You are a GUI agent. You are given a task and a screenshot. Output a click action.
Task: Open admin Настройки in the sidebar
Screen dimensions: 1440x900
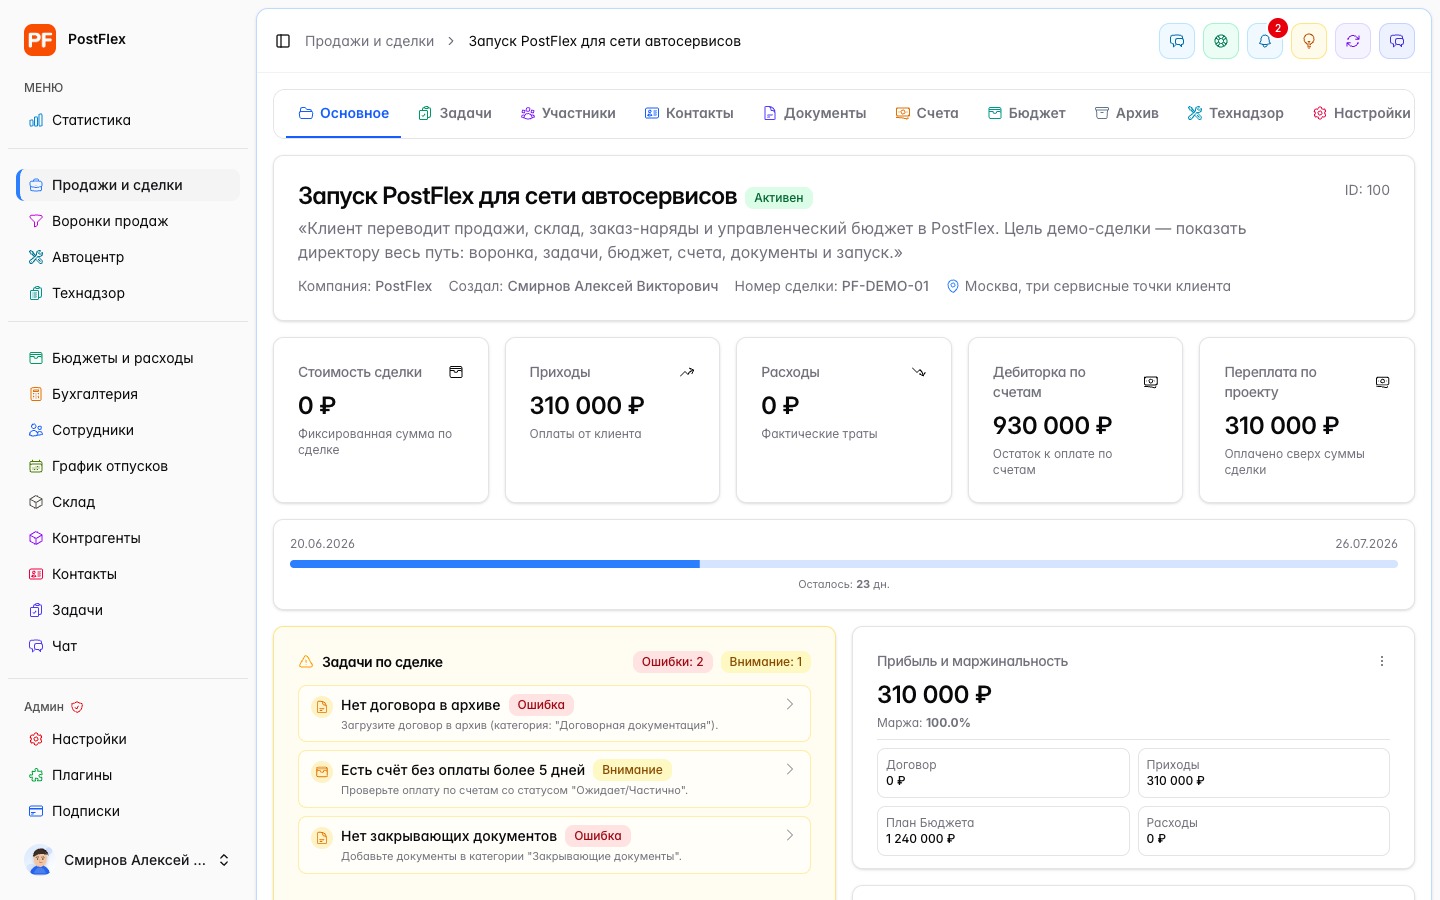pos(128,739)
